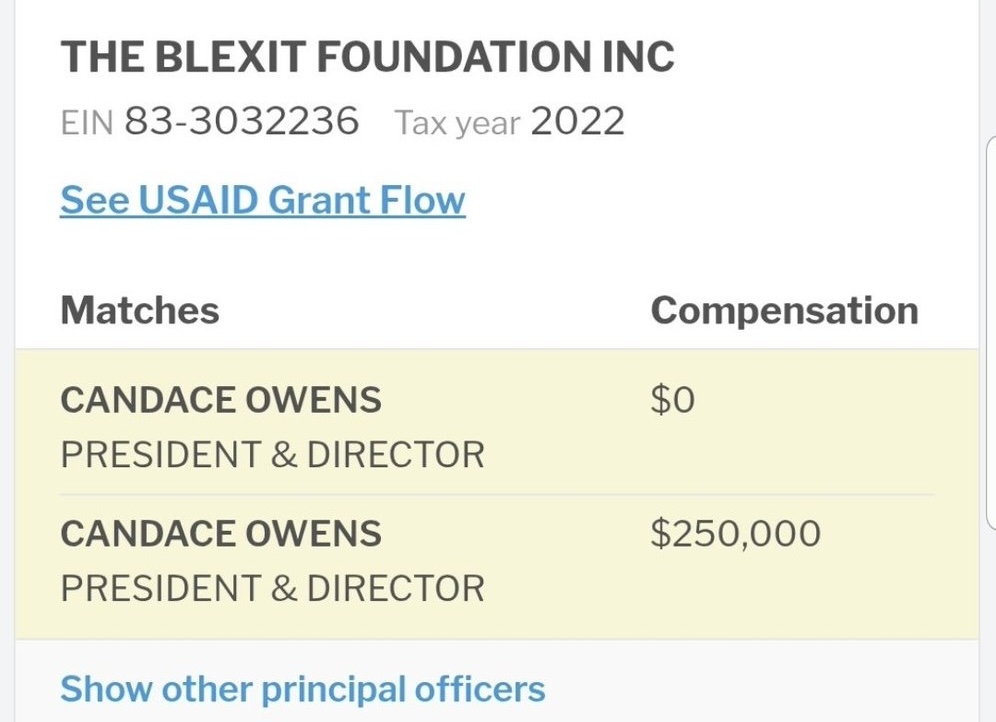Viewport: 996px width, 722px height.
Task: Click the divider between Owens rows
Action: [x=497, y=495]
